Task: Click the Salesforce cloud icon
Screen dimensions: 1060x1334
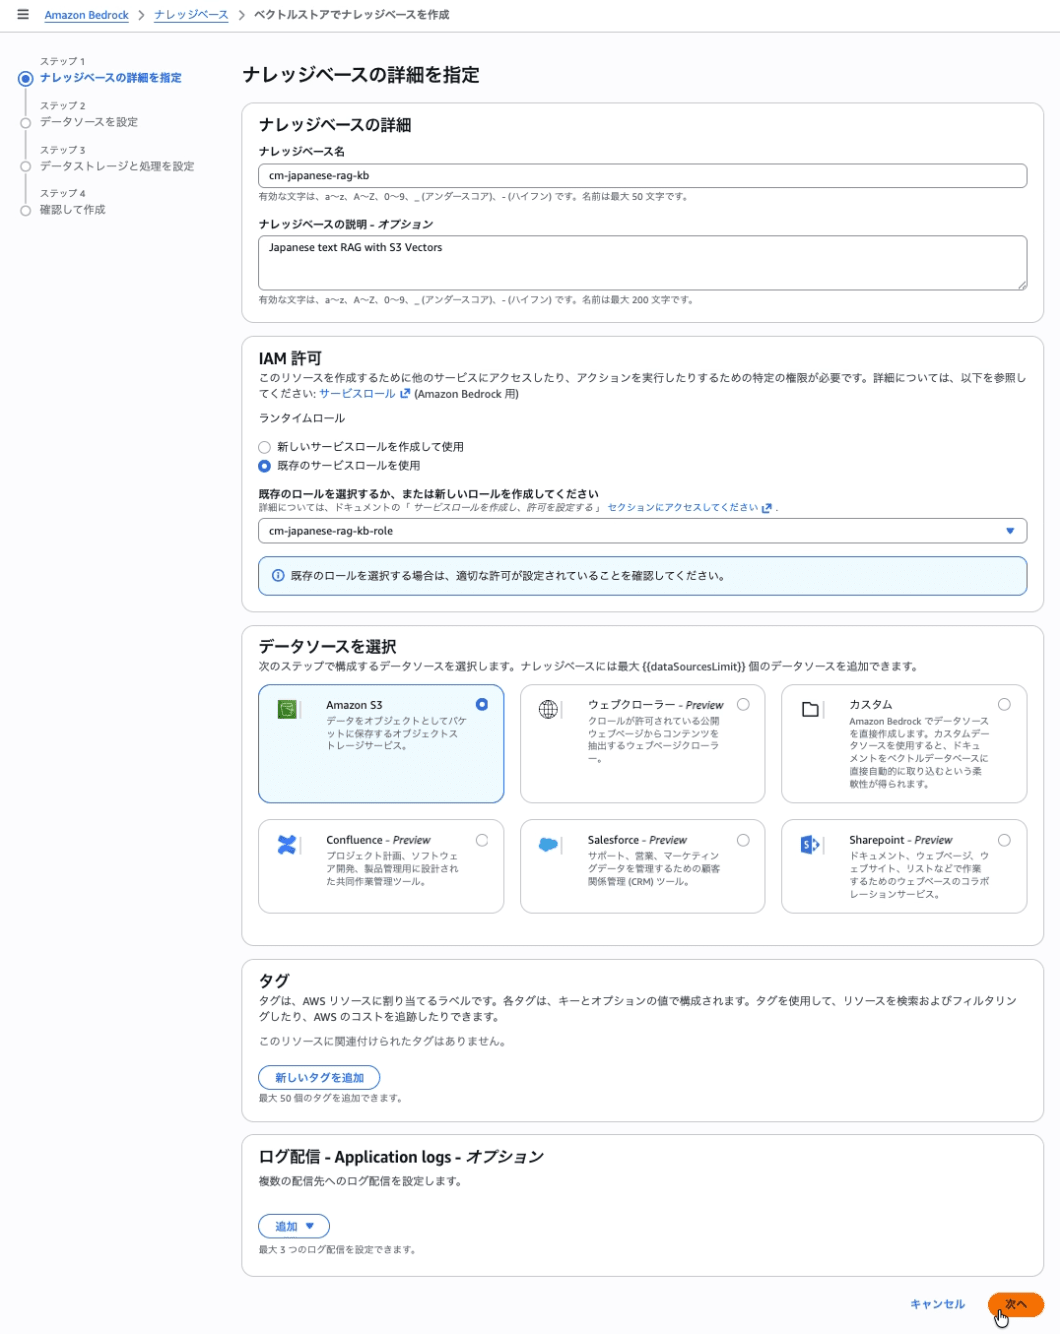Action: pos(548,844)
